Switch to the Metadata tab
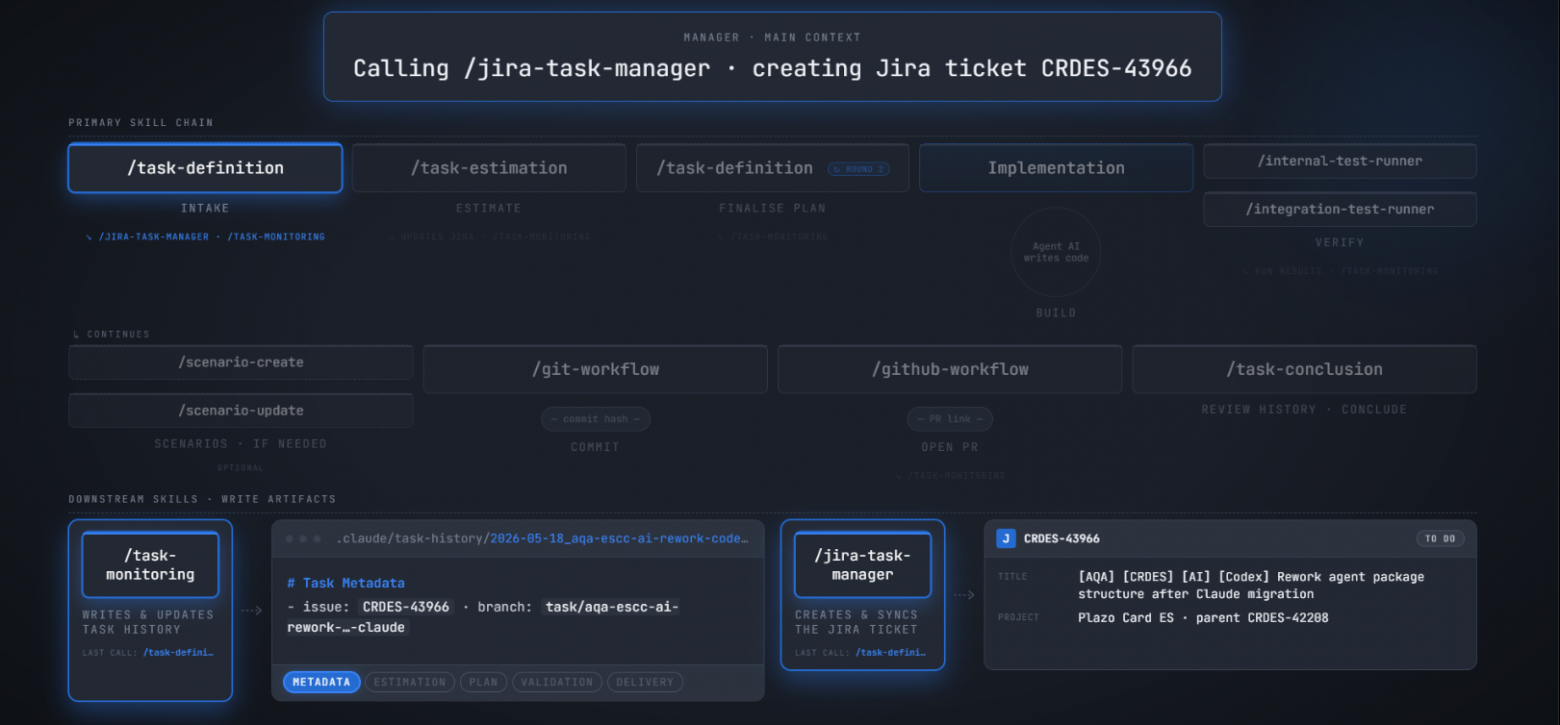 322,682
